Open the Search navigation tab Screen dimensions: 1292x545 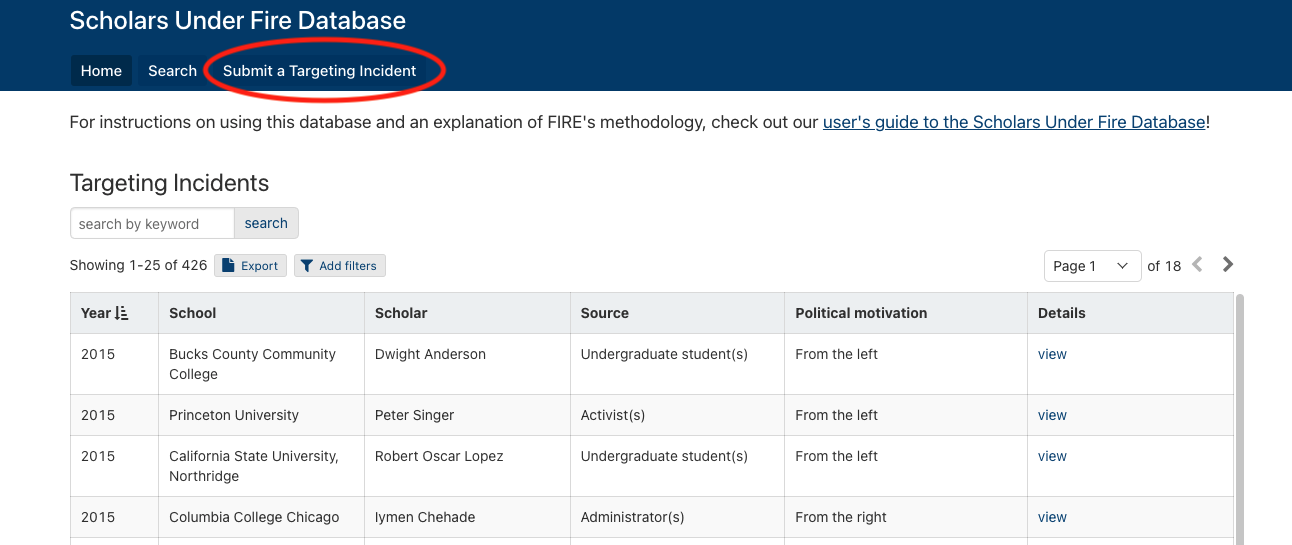172,71
